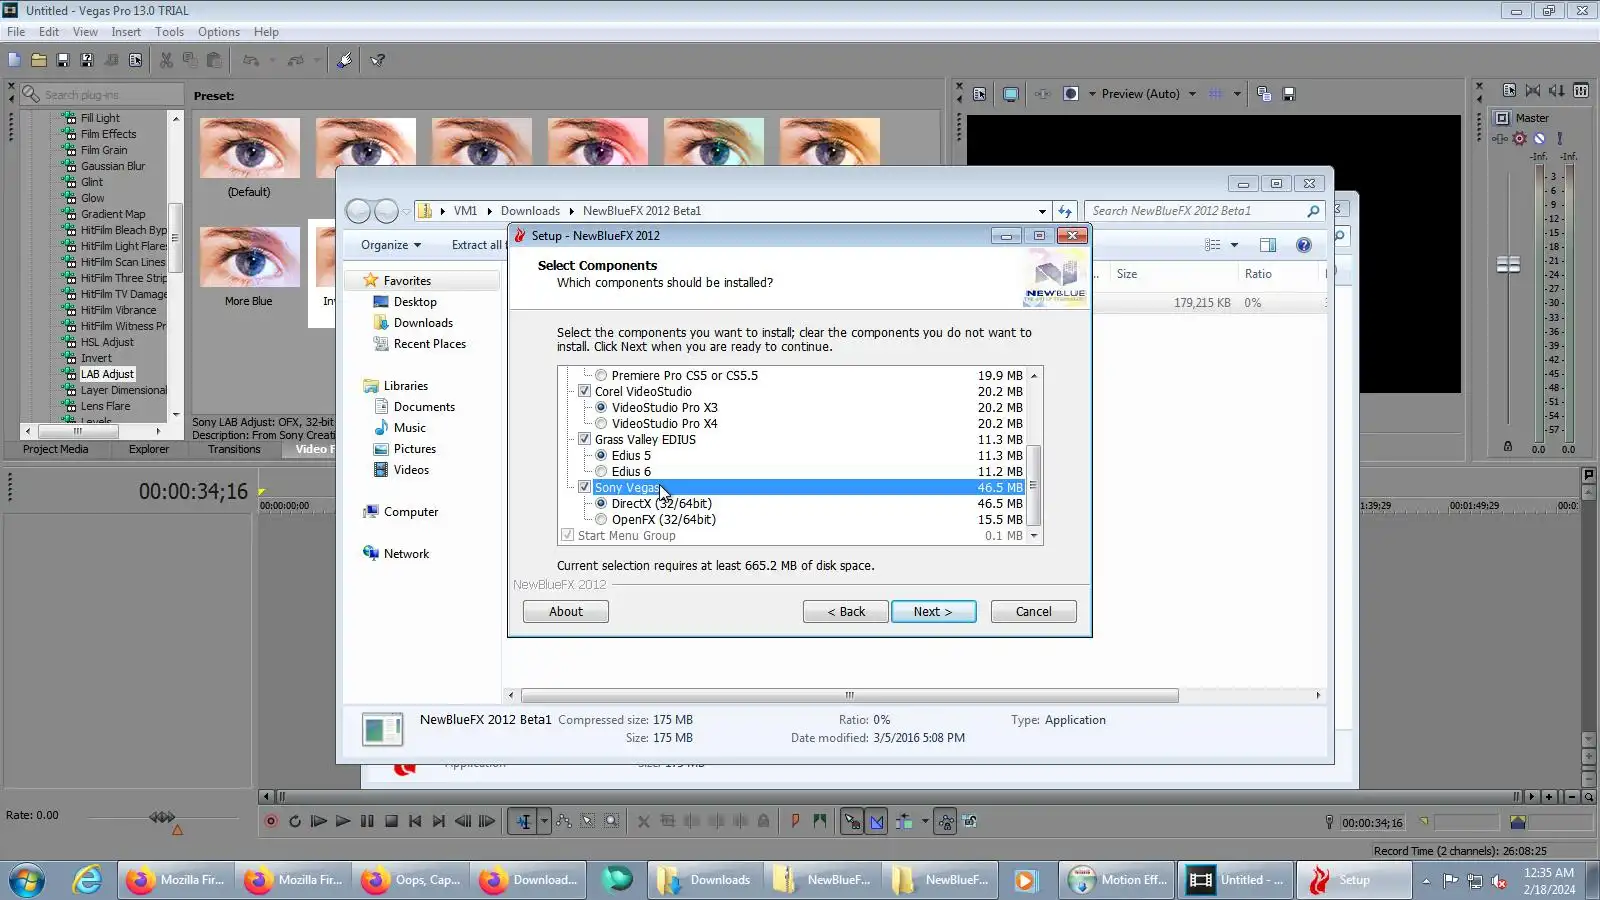Click the Dim Output speaker icon in Master panel
Viewport: 1600px width, 900px height.
1557,90
